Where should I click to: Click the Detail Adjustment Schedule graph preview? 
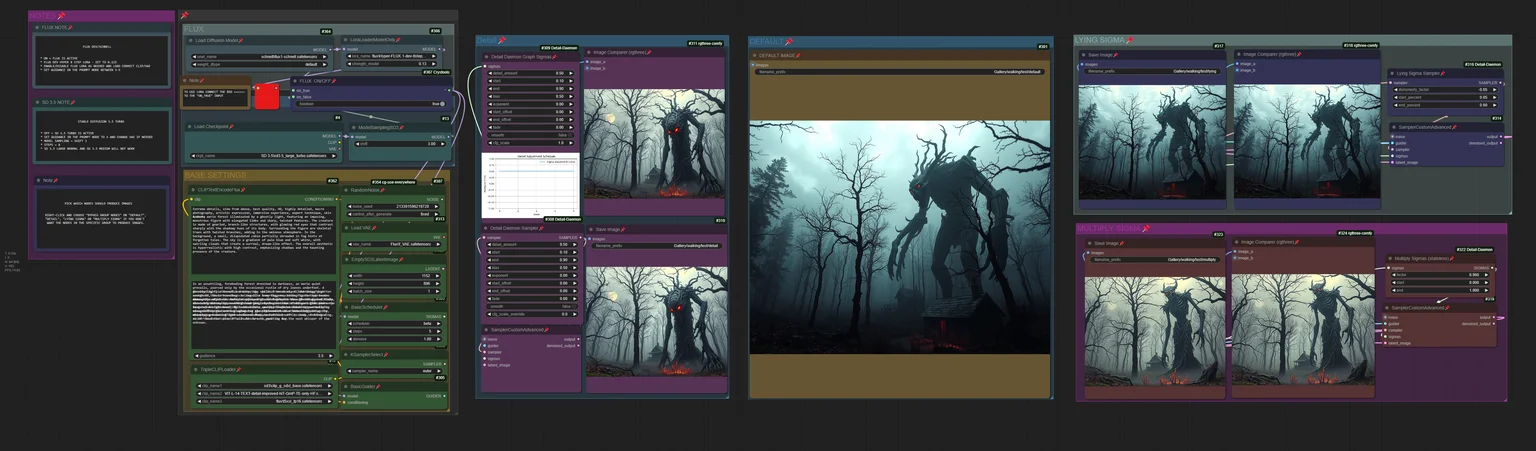click(x=531, y=184)
